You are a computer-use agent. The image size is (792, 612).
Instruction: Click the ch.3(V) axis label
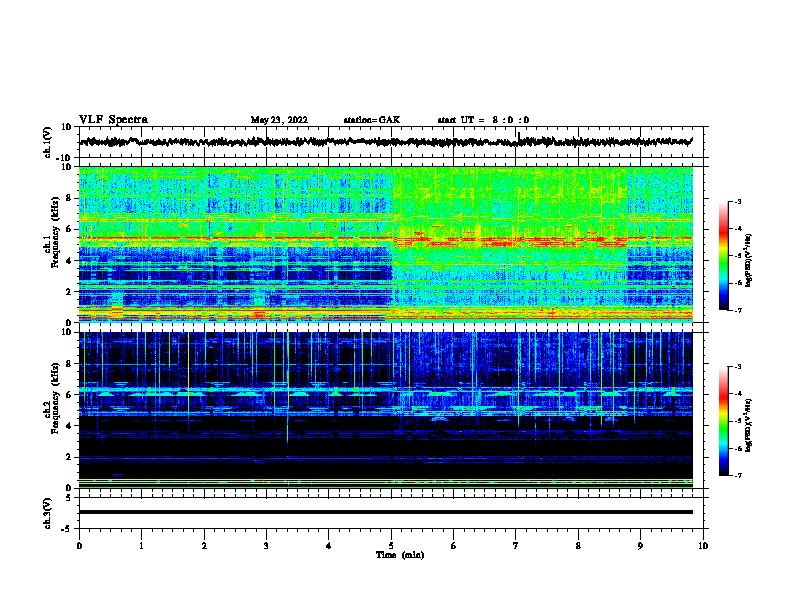[48, 513]
